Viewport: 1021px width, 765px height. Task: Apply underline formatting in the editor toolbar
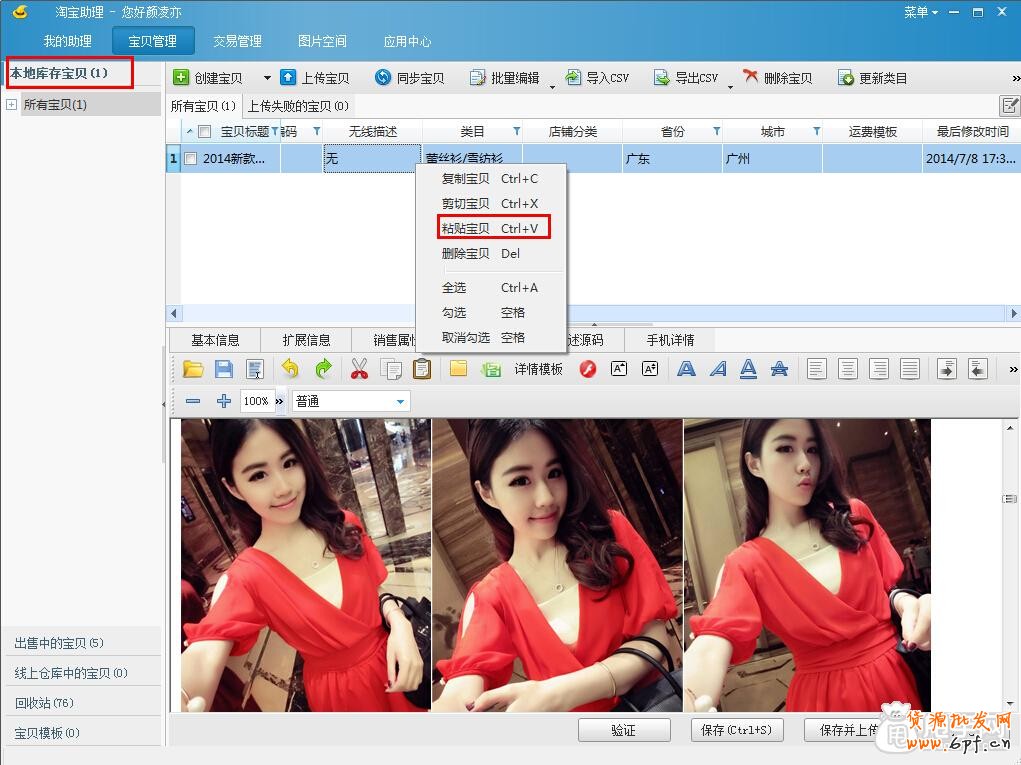click(x=748, y=369)
